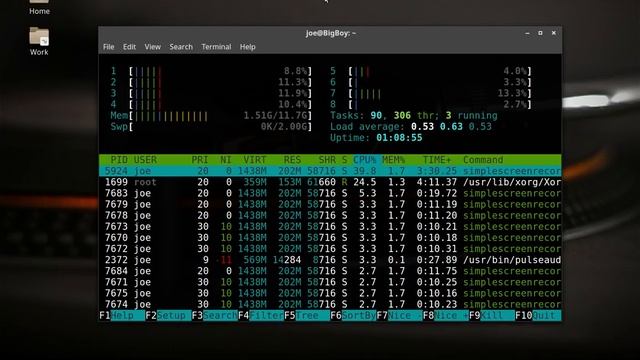This screenshot has height=360, width=640.
Task: Maximize the terminal window
Action: coord(540,33)
